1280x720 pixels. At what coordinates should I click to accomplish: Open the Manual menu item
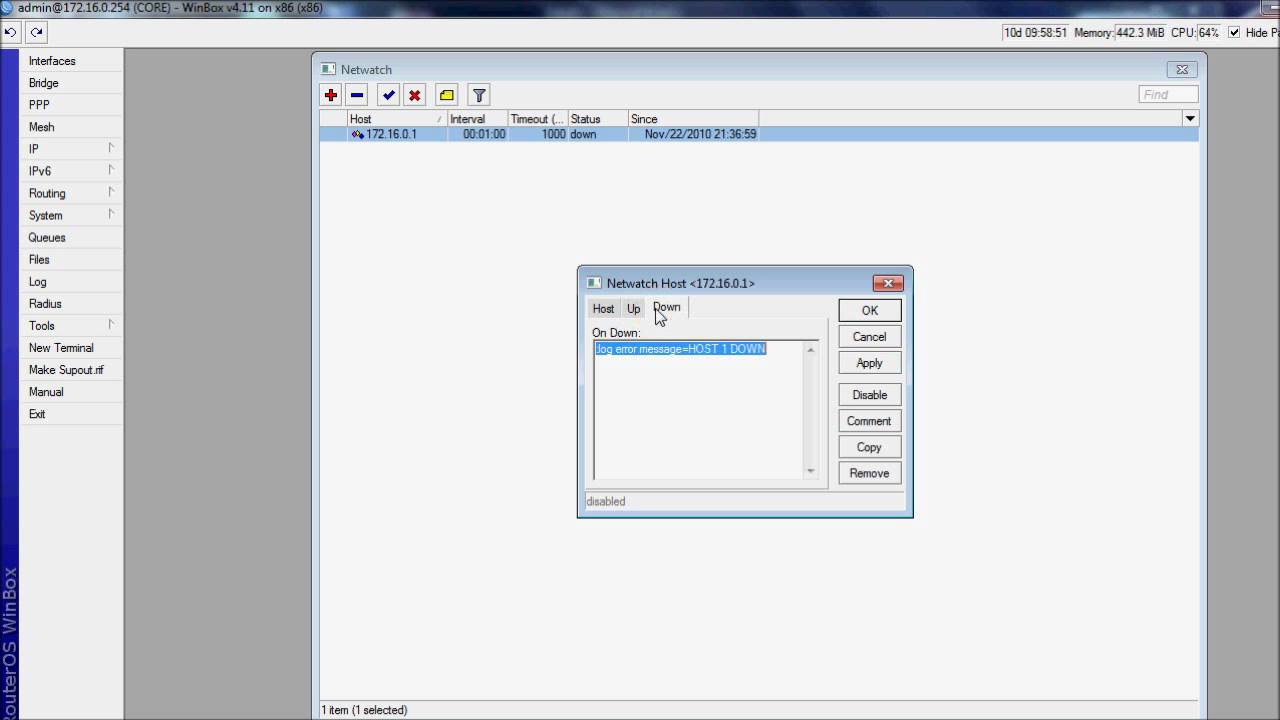[72, 391]
